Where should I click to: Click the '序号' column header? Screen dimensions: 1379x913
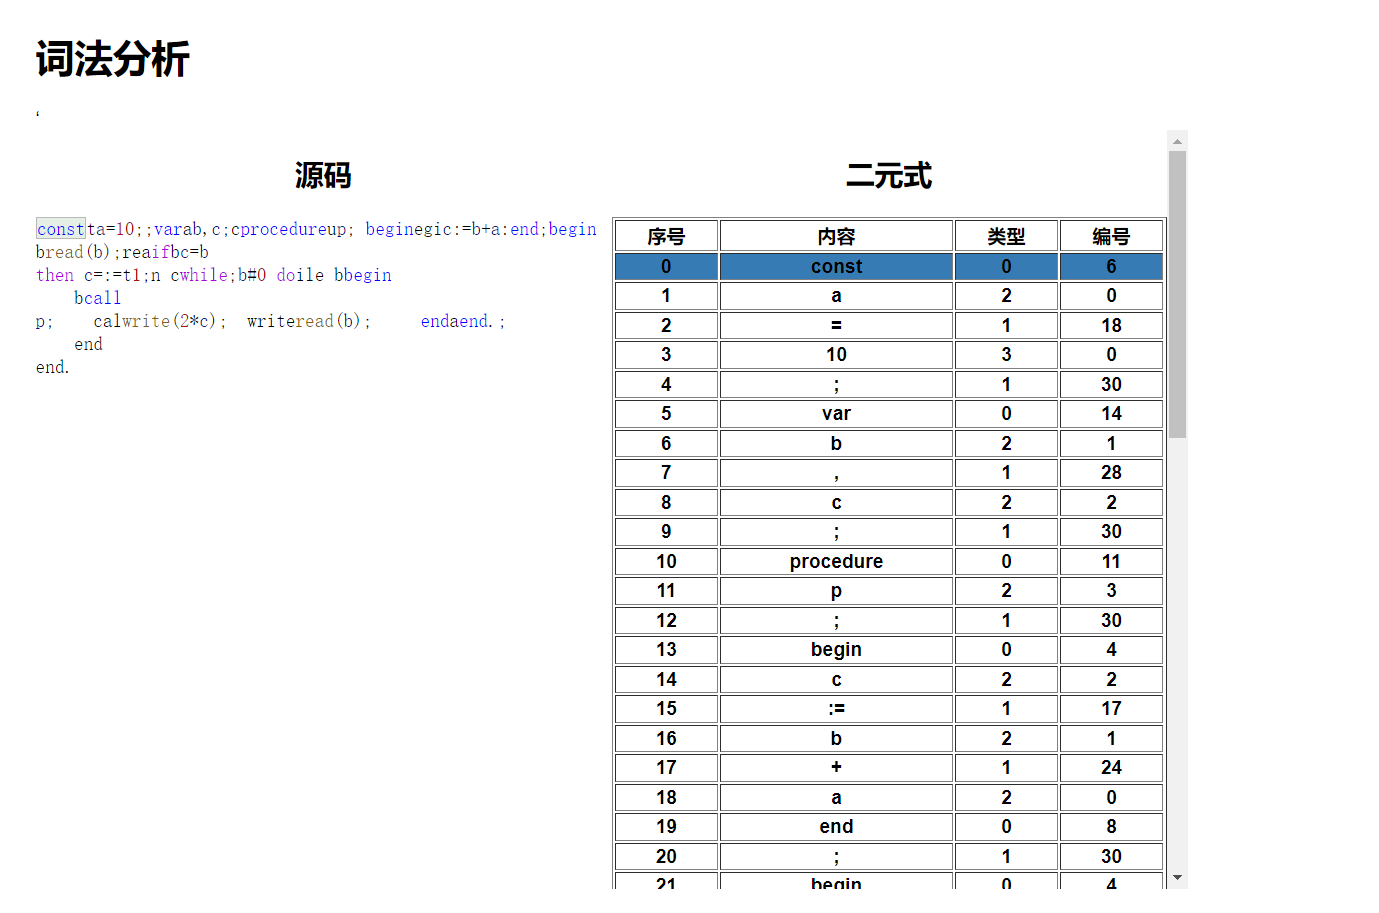(x=666, y=236)
